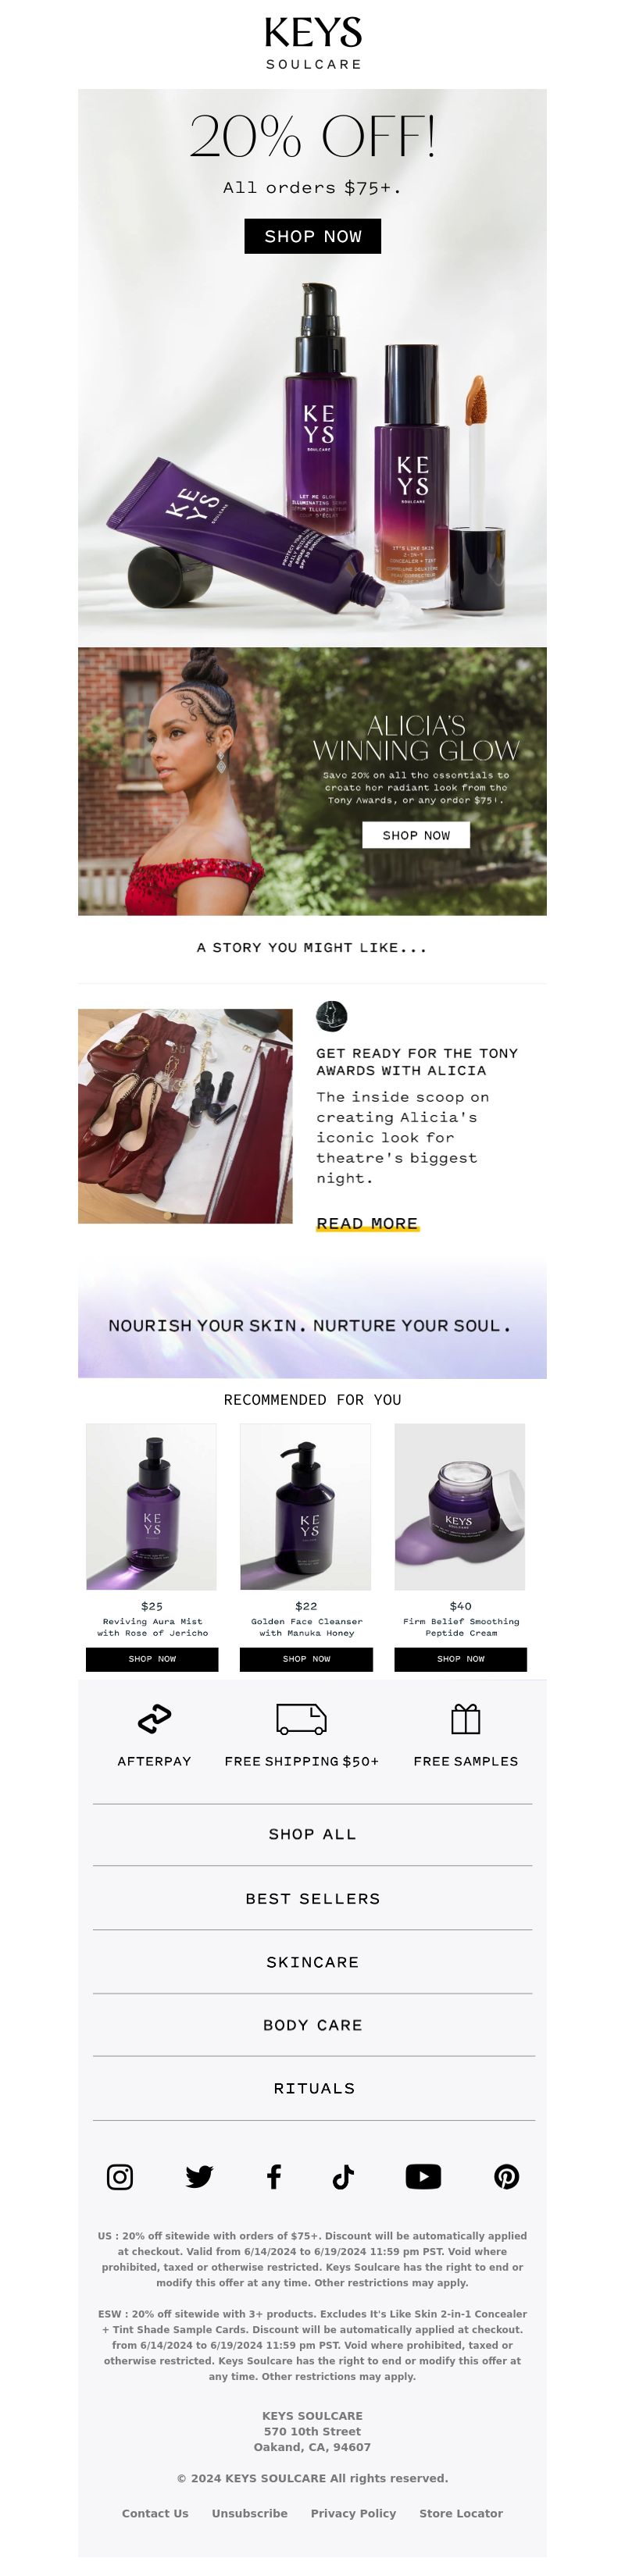
Task: Click the free shipping truck icon
Action: coord(301,1719)
